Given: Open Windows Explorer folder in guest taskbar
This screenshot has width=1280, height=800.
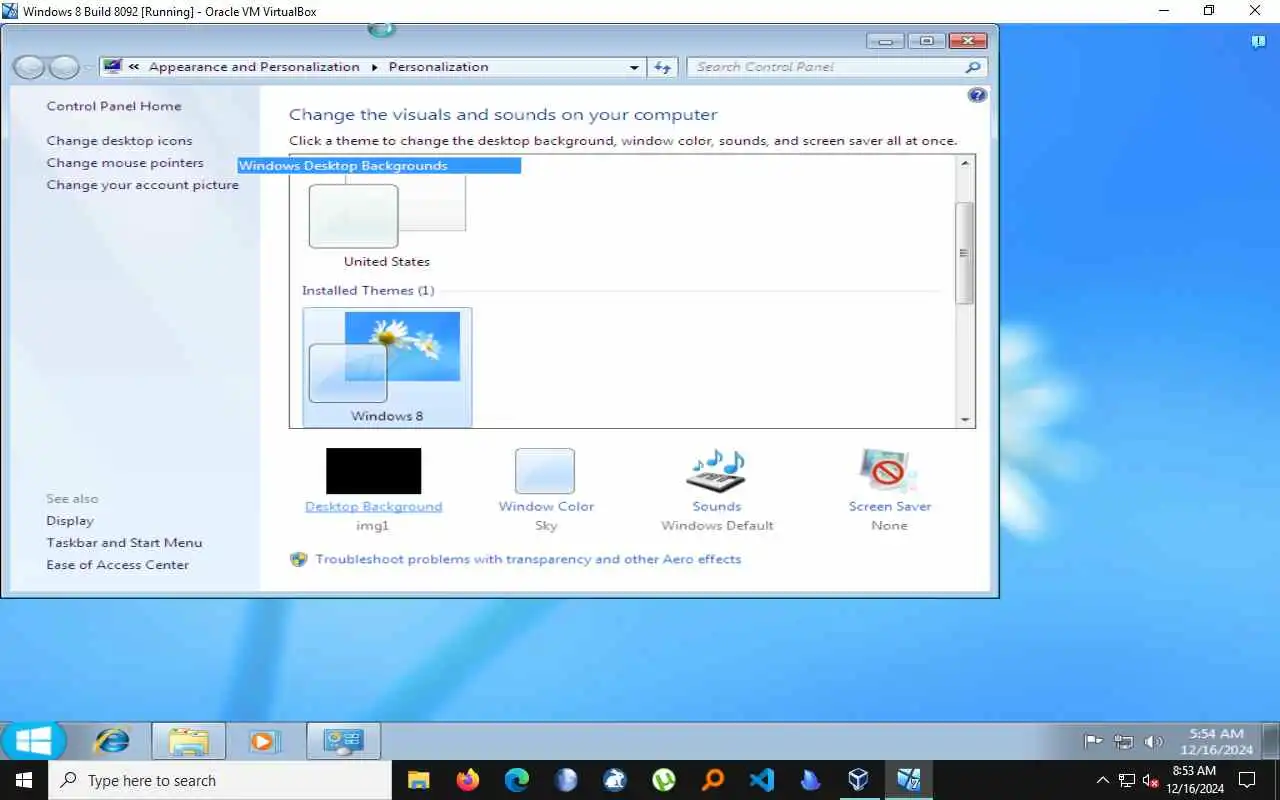Looking at the screenshot, I should [188, 741].
